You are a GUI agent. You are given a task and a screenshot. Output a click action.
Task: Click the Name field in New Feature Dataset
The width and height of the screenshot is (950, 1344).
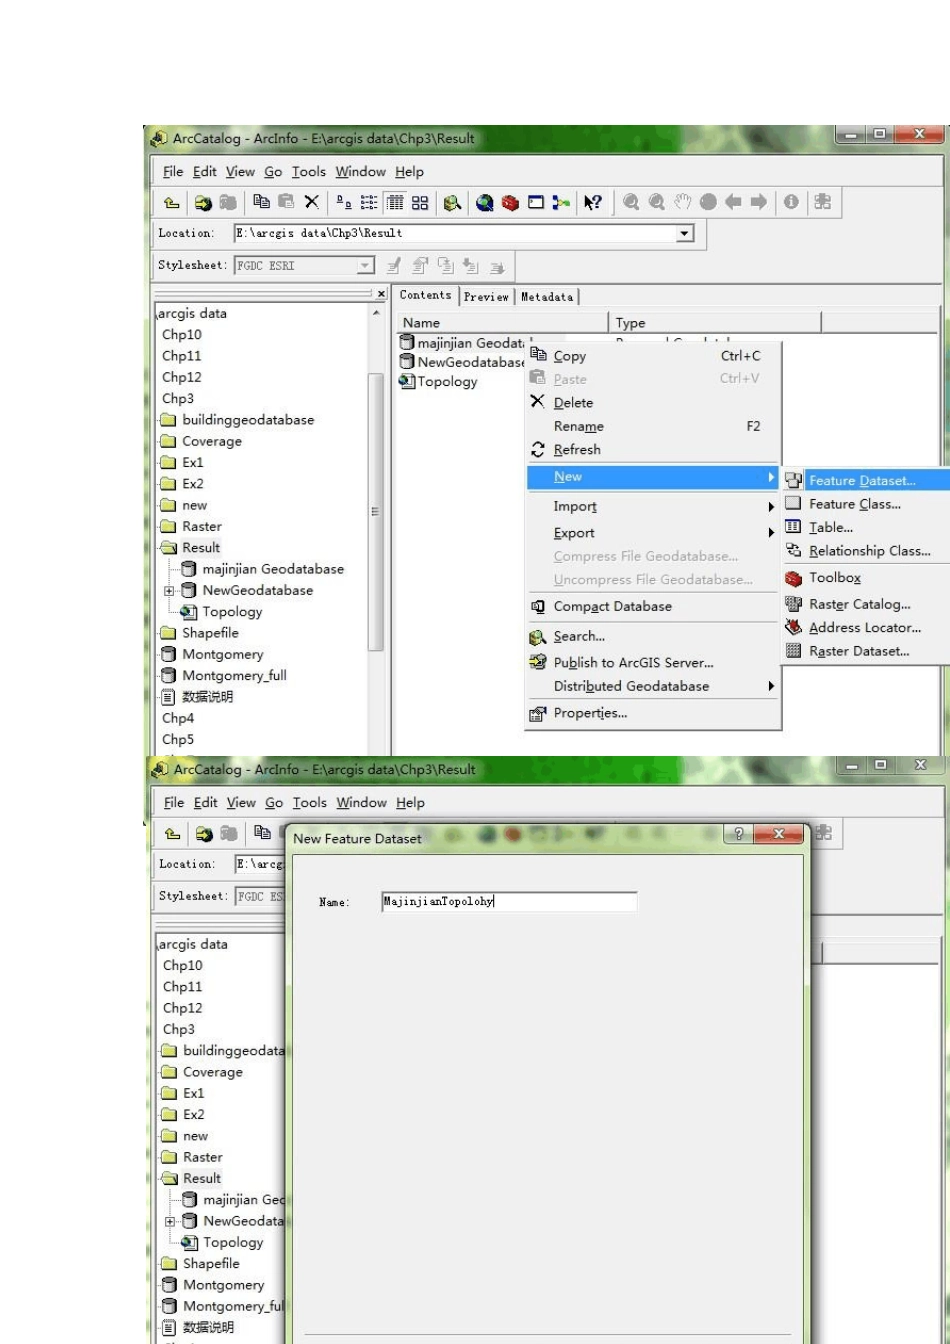pos(509,902)
